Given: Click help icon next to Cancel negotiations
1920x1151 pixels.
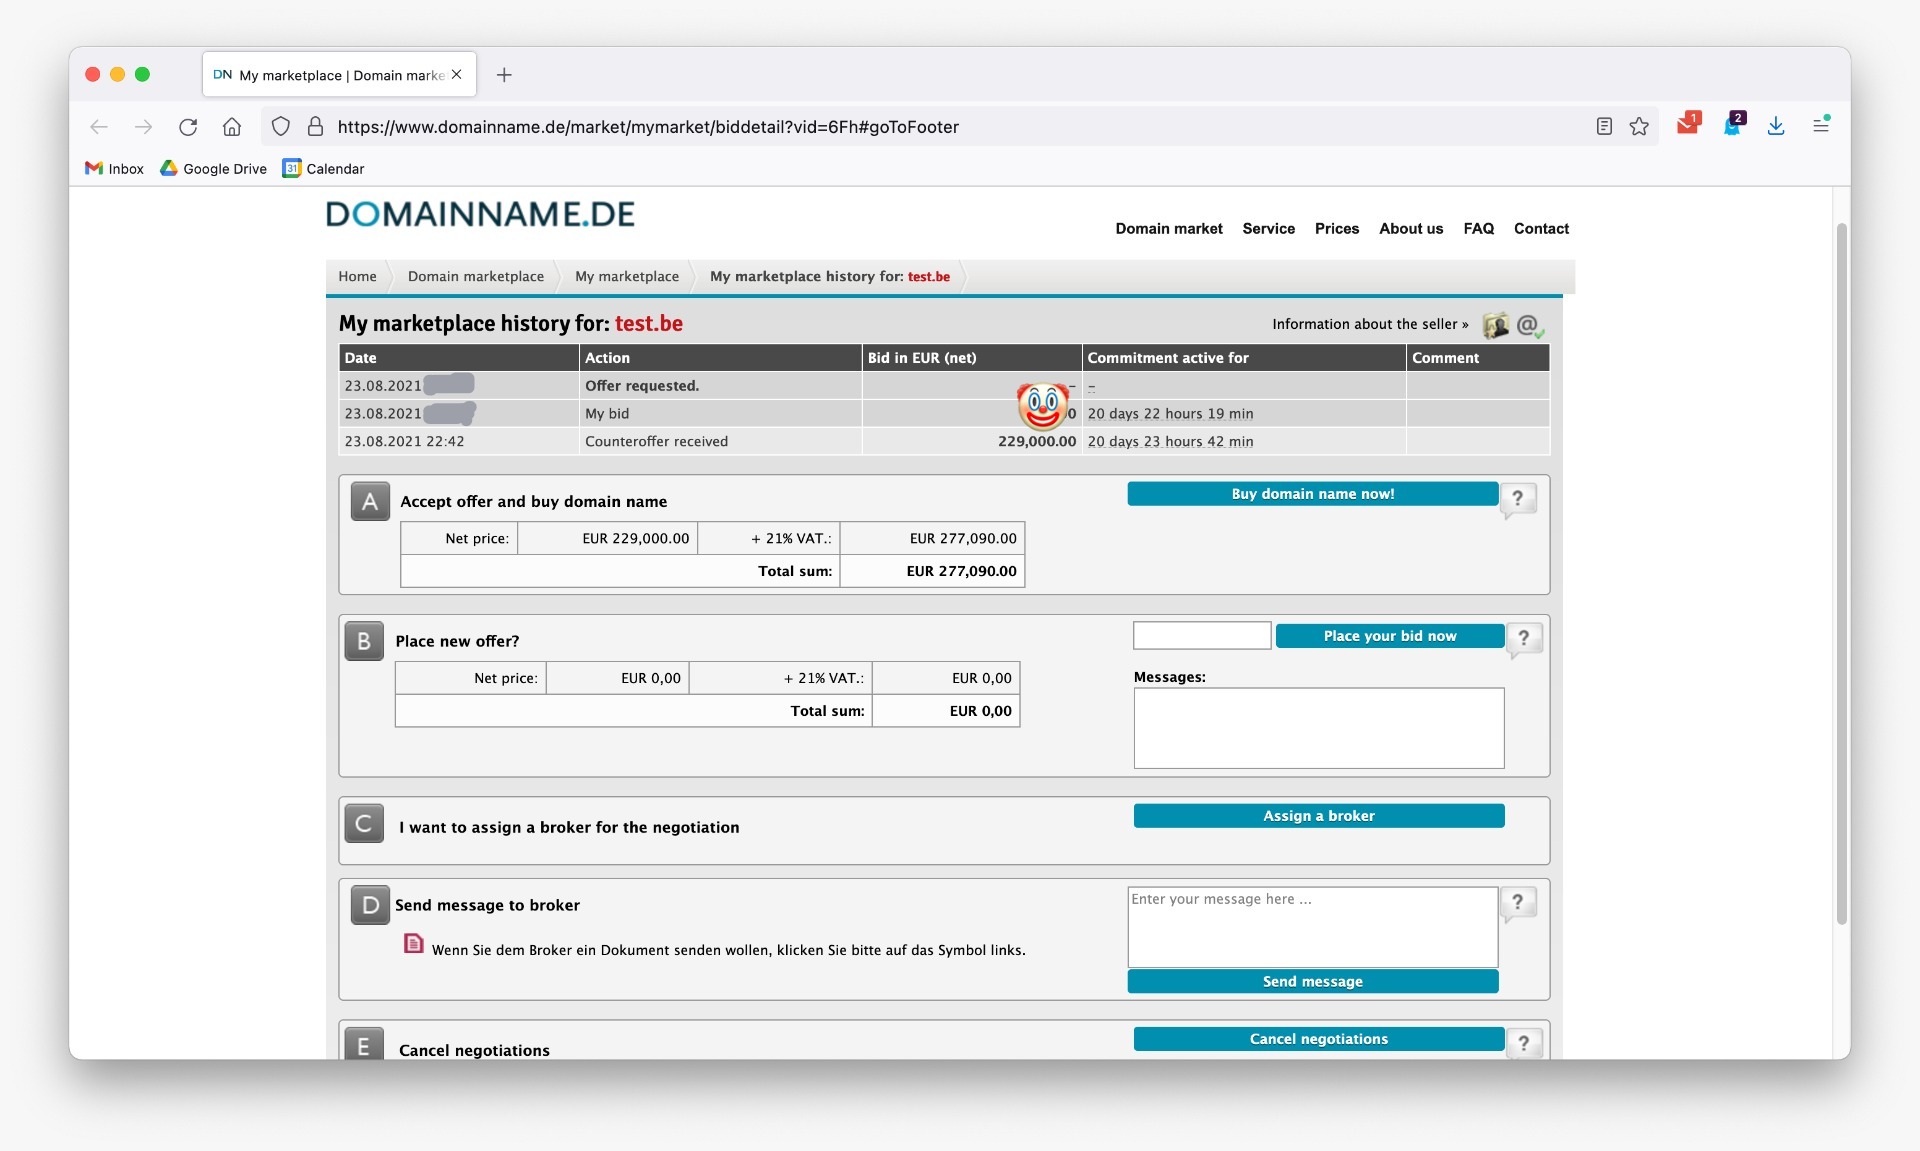Looking at the screenshot, I should 1523,1042.
